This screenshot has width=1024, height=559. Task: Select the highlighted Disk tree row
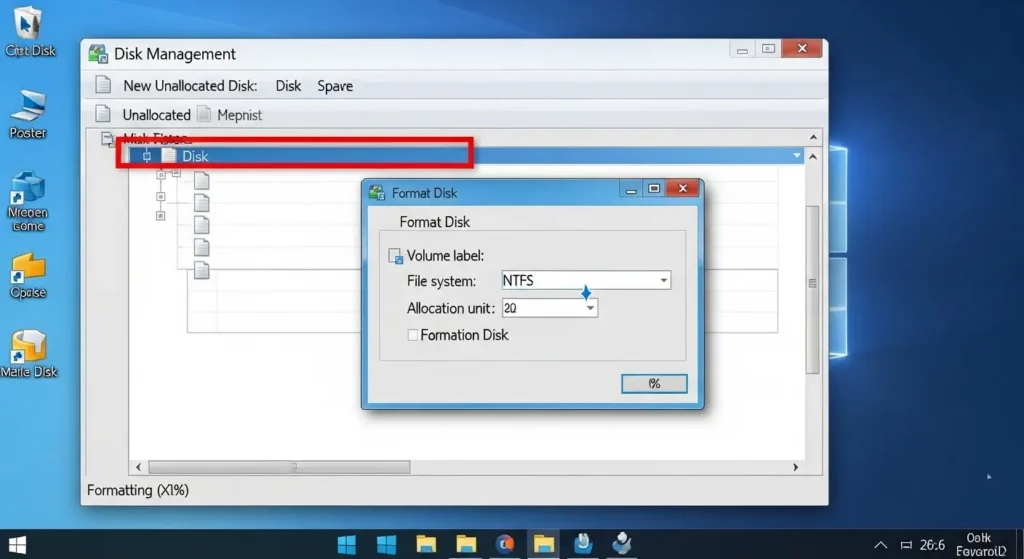tap(465, 156)
